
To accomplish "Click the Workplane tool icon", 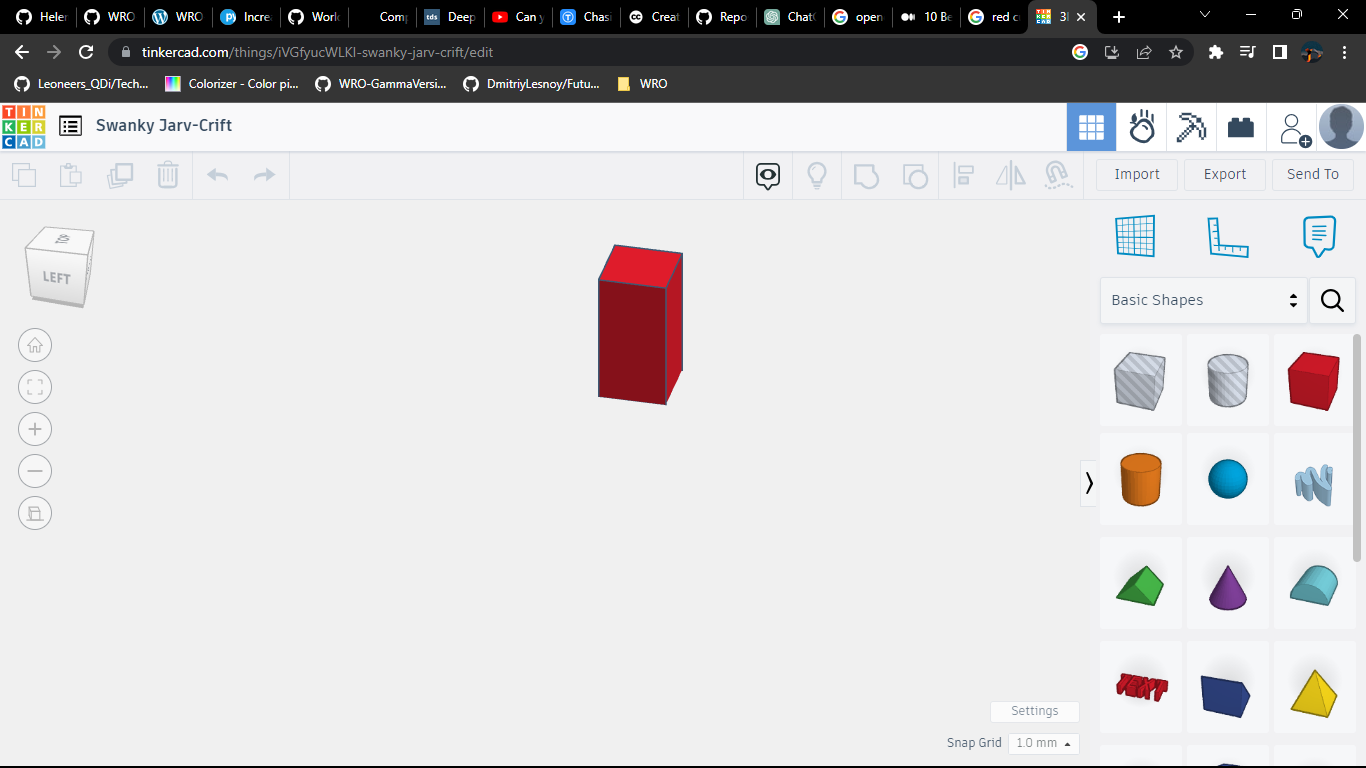I will pyautogui.click(x=1135, y=236).
